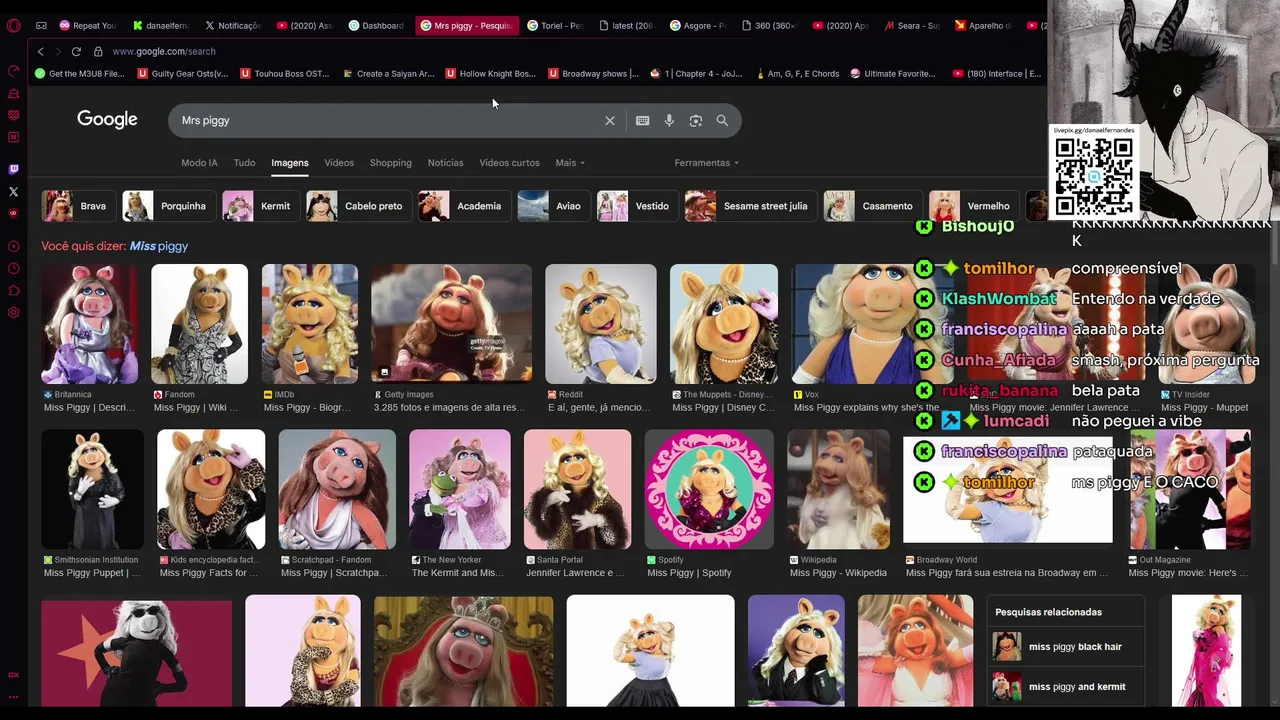1280x720 pixels.
Task: Switch to the Asgore browser tab
Action: pos(698,26)
